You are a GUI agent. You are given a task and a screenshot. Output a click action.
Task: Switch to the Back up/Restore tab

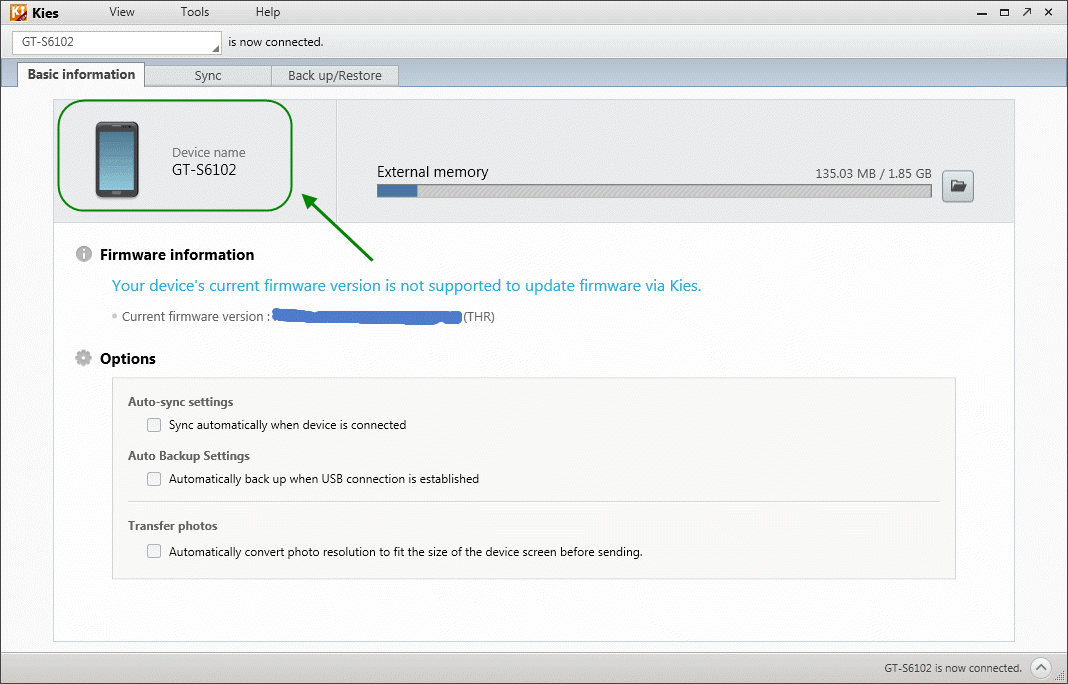point(334,76)
